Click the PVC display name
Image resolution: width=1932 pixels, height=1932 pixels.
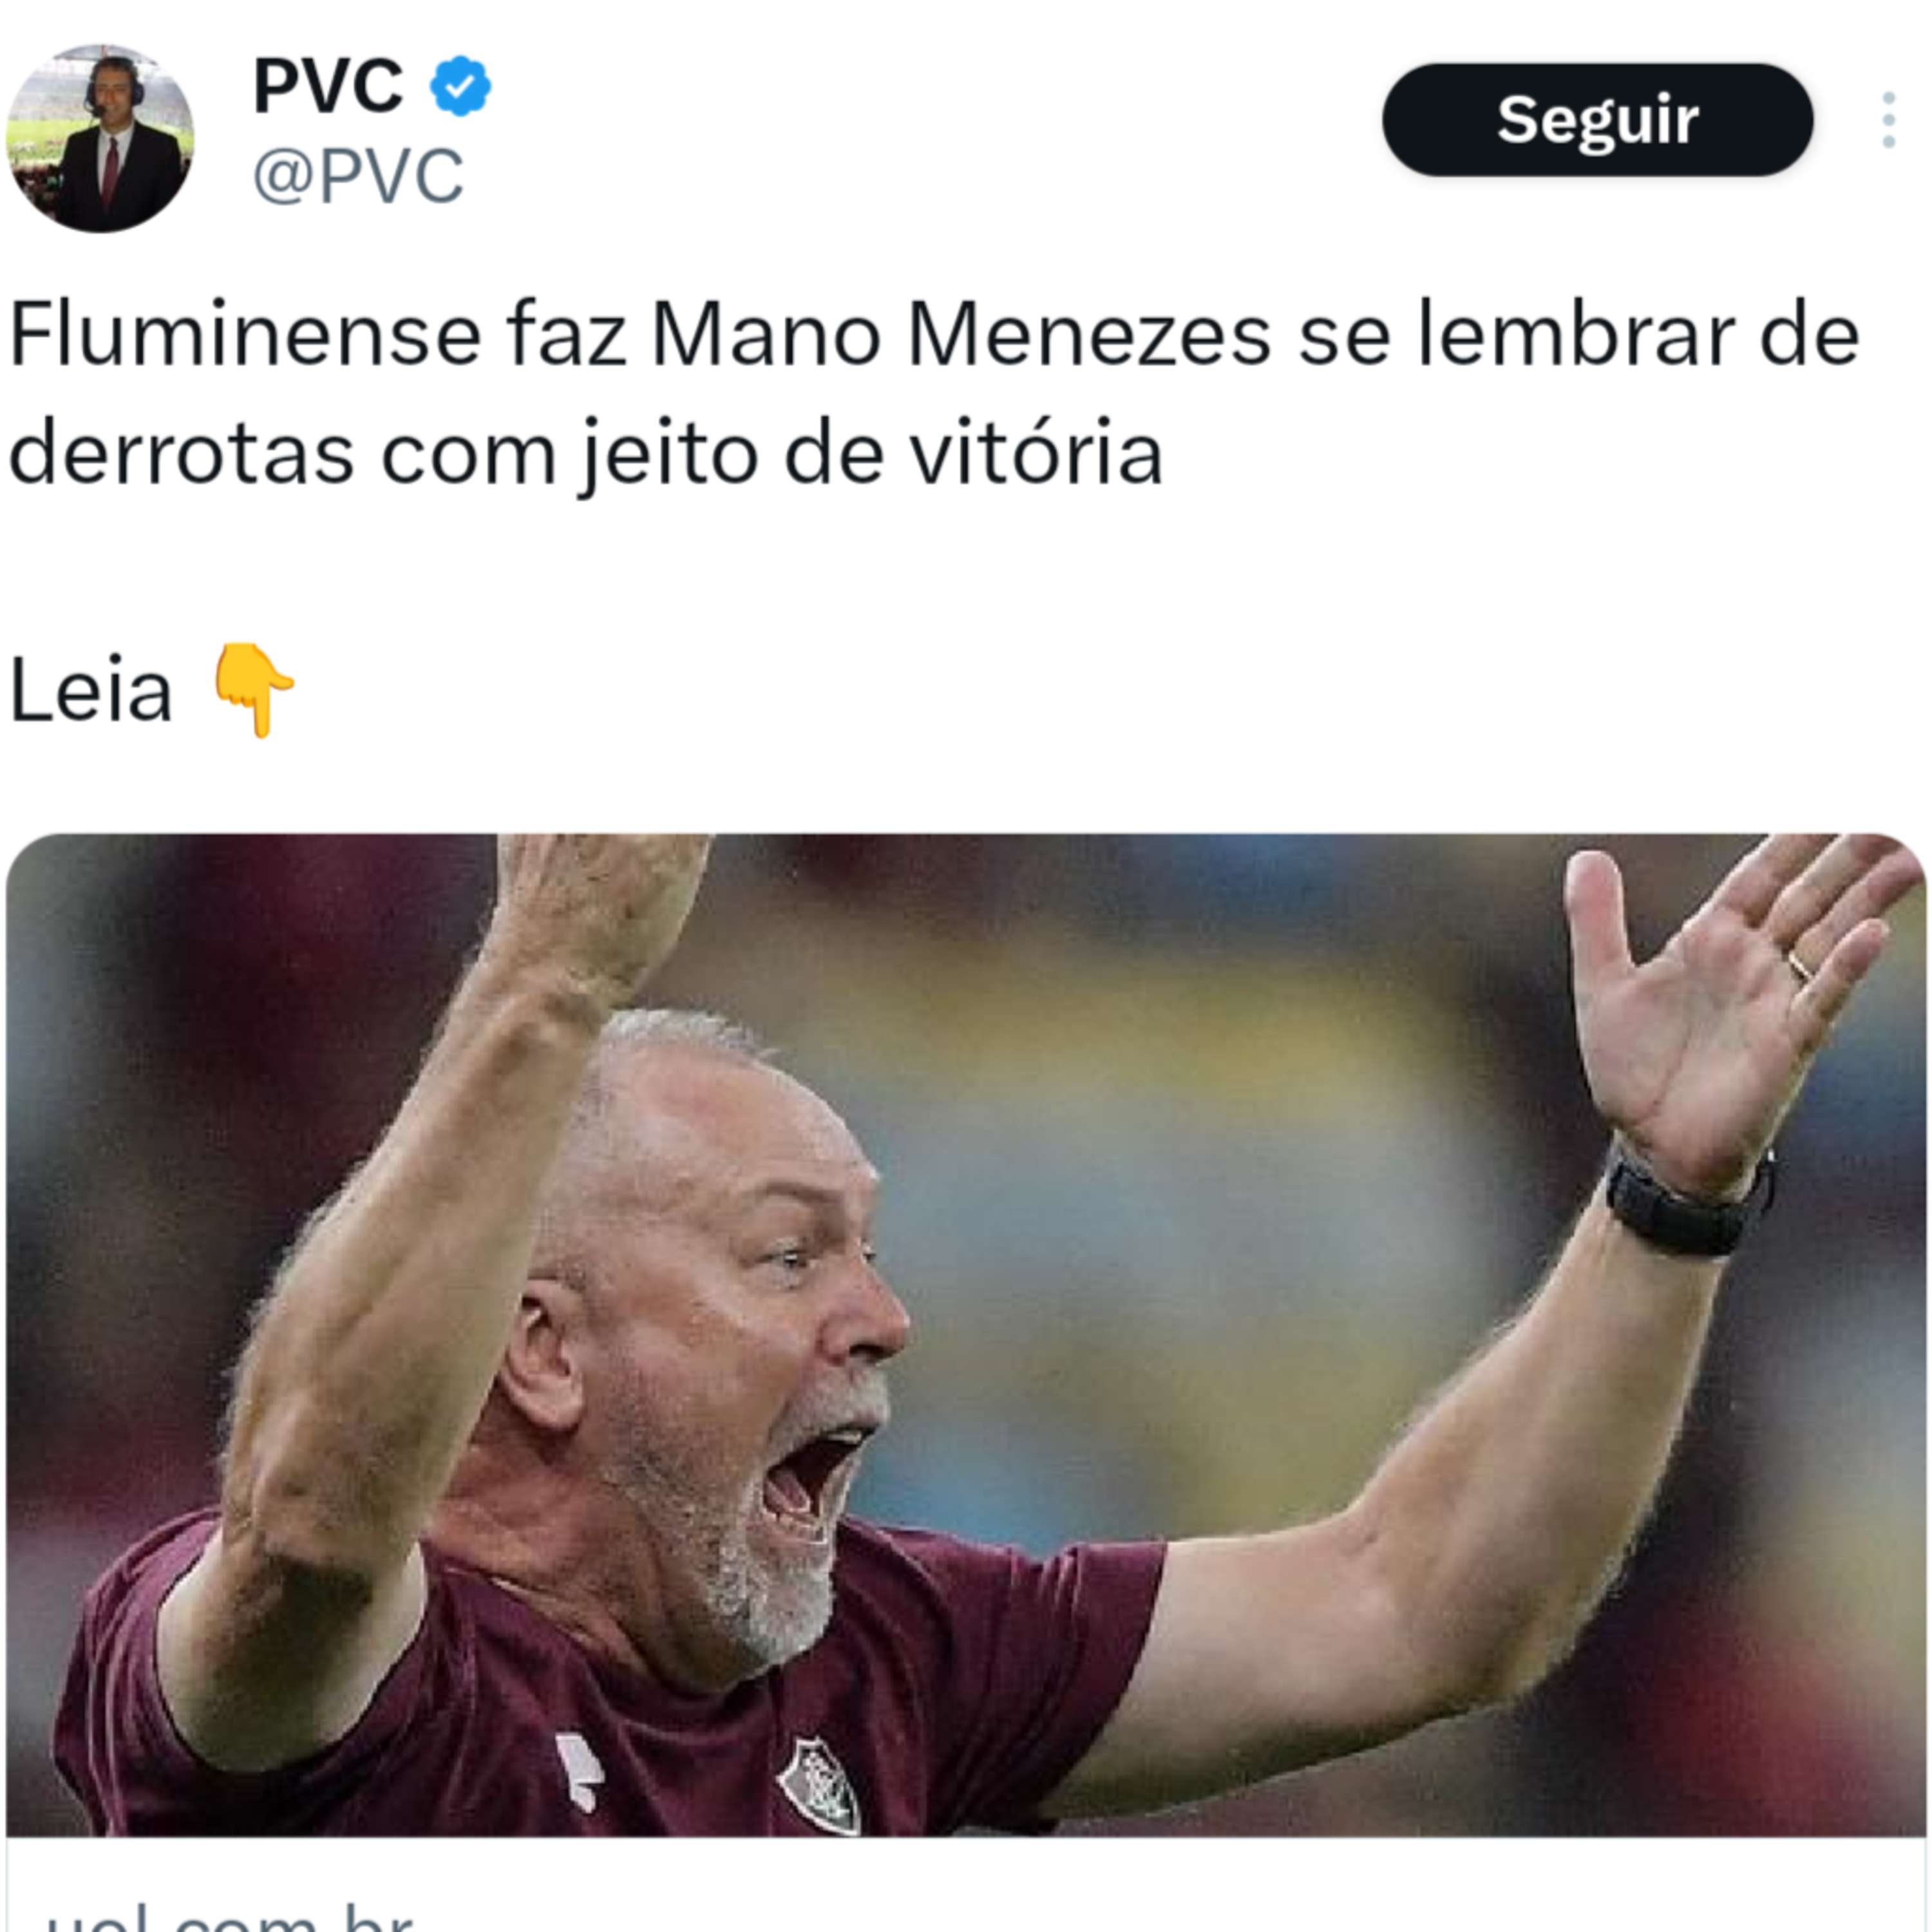pyautogui.click(x=328, y=86)
